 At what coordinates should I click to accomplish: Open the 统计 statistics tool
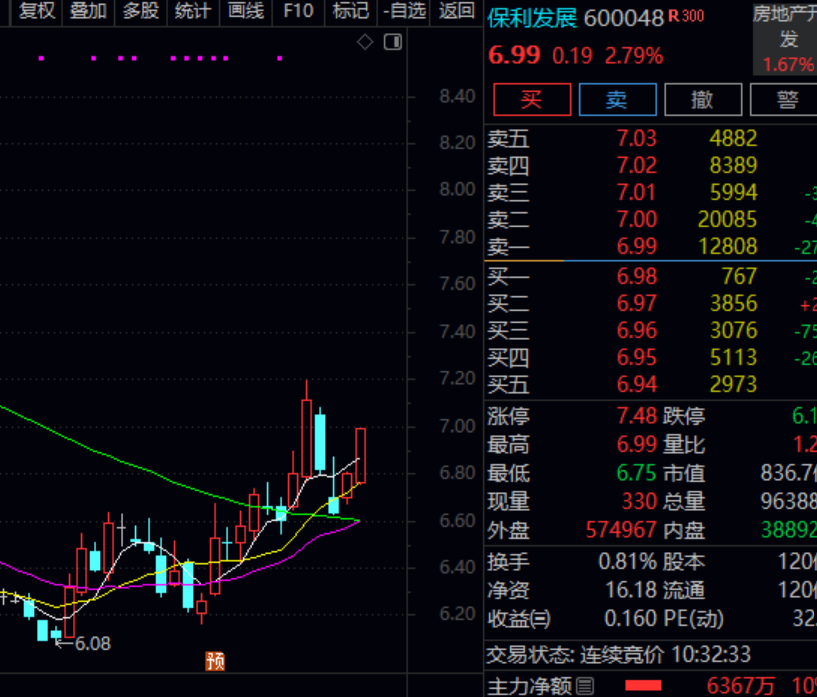click(193, 11)
